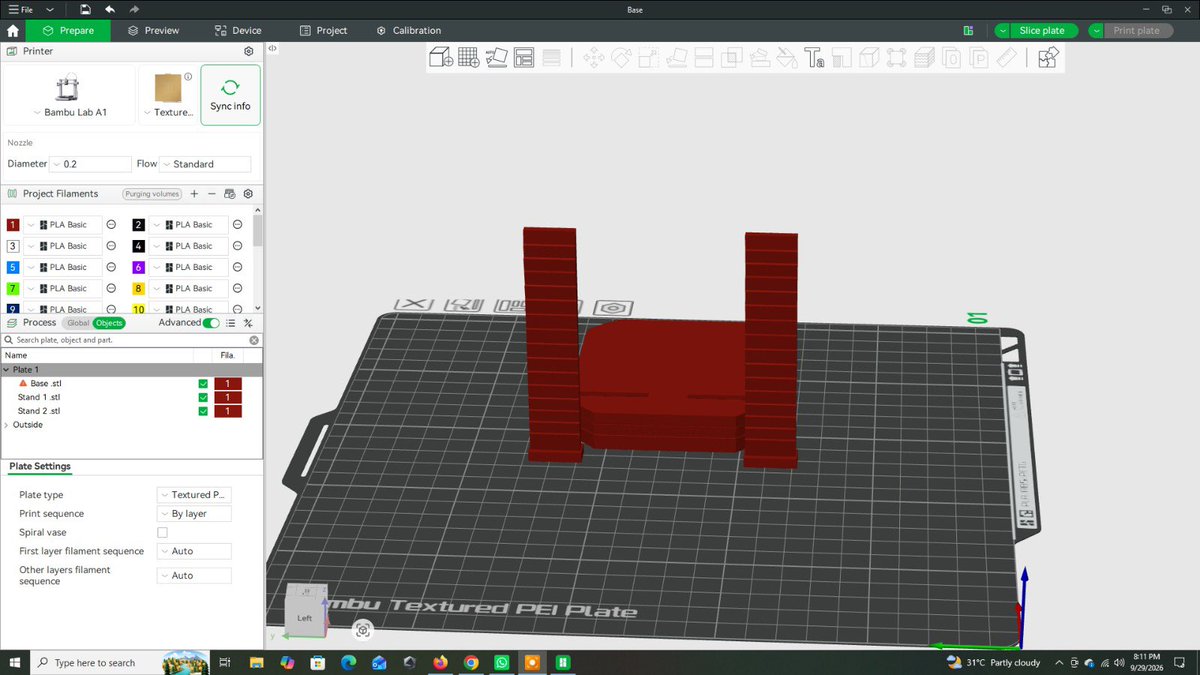Viewport: 1200px width, 675px height.
Task: Click the Auto orient toolbar icon
Action: click(x=496, y=58)
